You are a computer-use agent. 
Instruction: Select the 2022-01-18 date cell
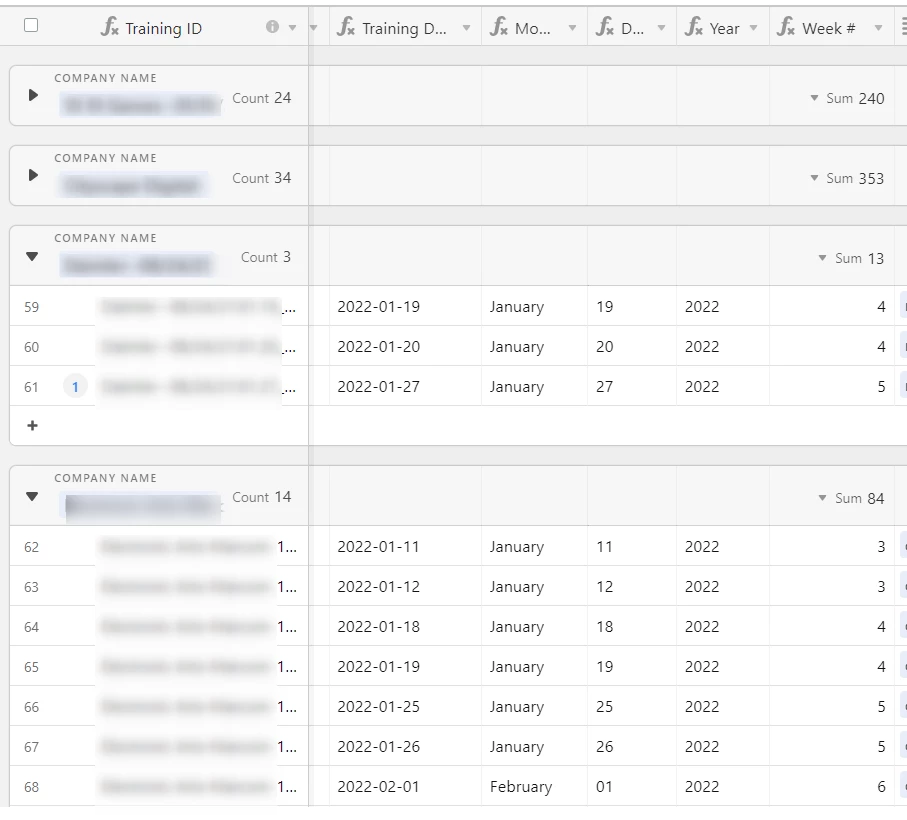coord(405,626)
